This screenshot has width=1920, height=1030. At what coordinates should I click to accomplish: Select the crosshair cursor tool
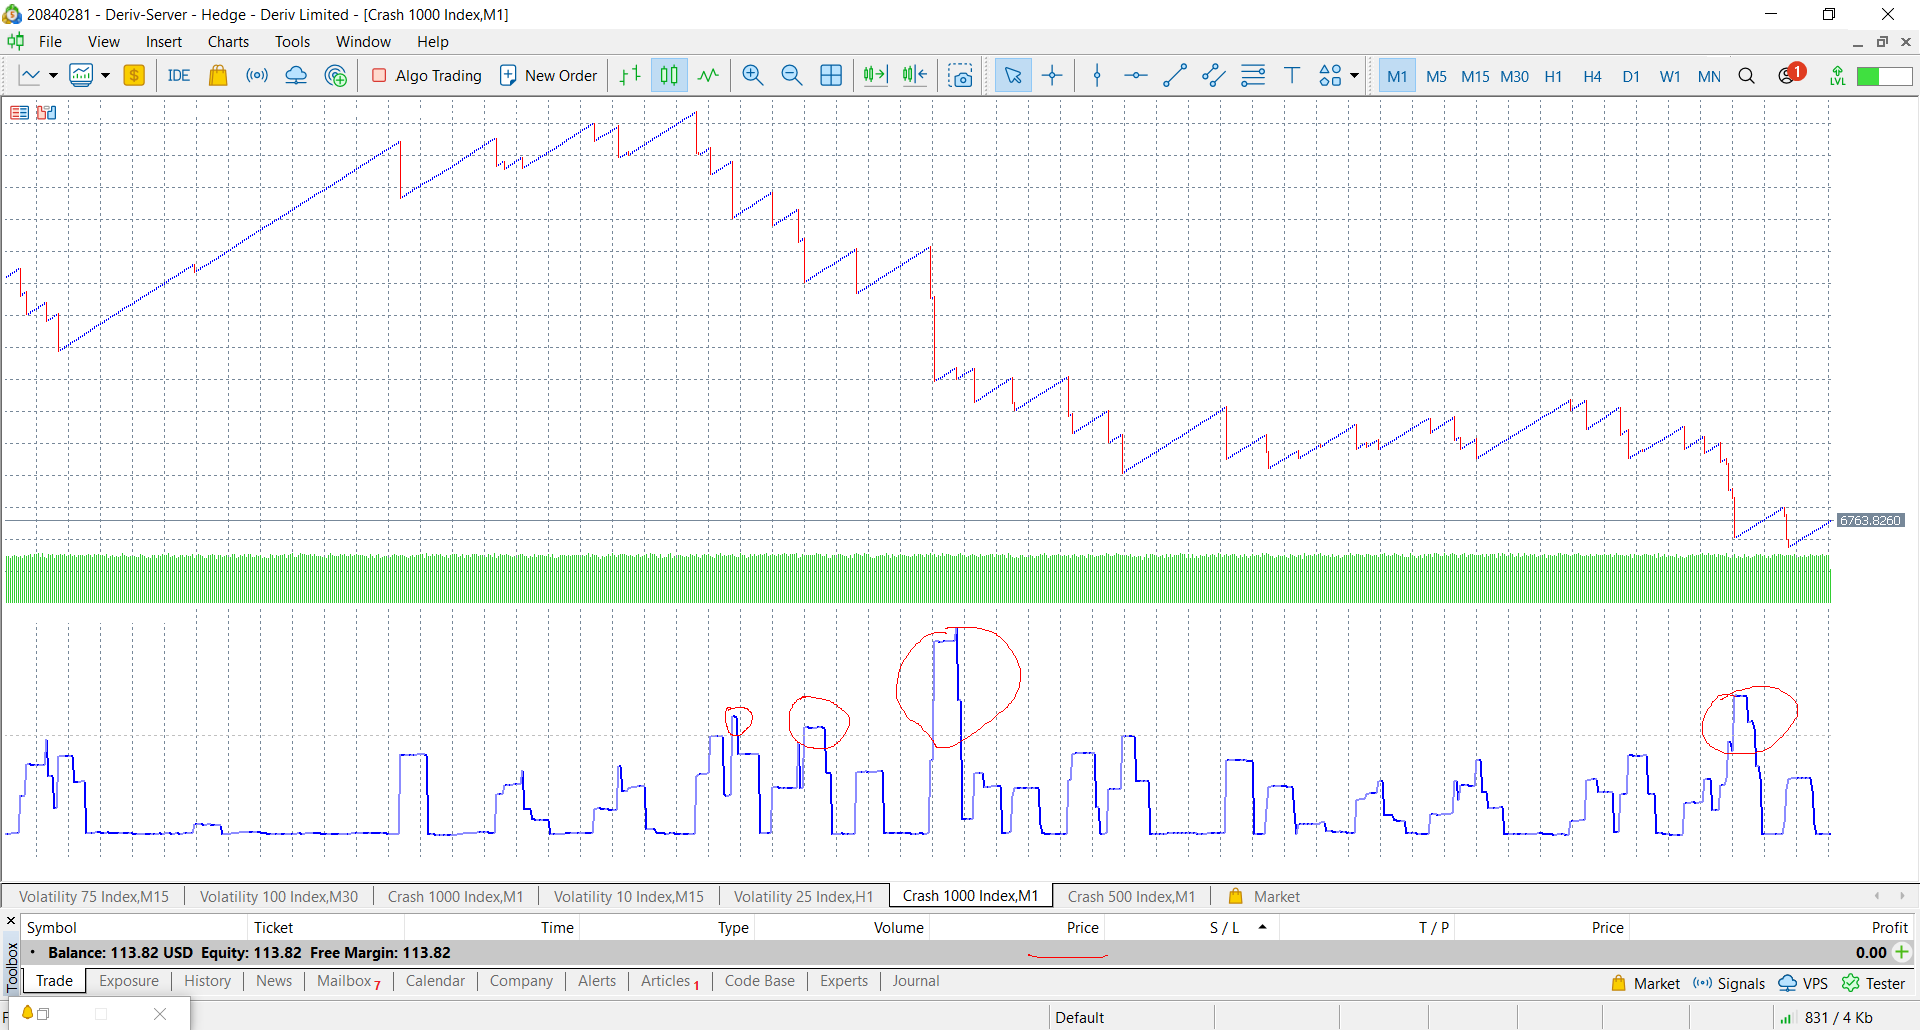[1052, 76]
